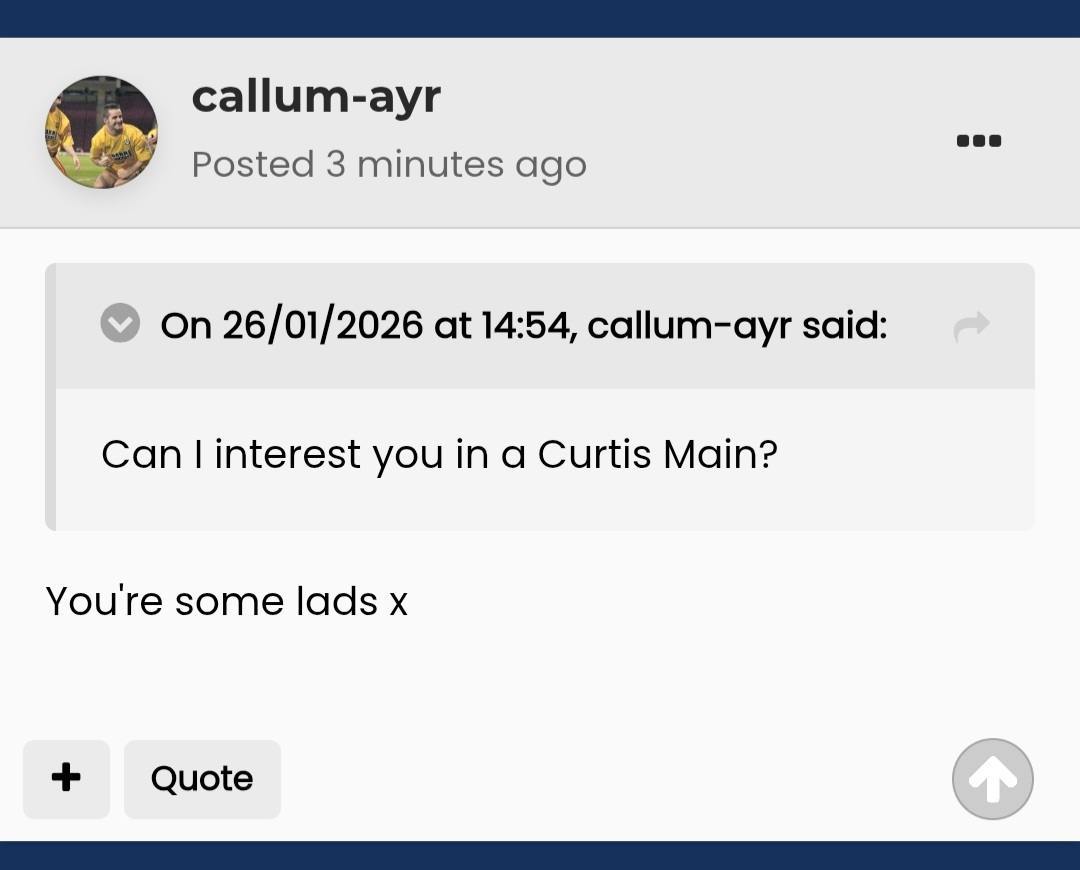Open the three-dot post options menu
The height and width of the screenshot is (870, 1080).
click(979, 141)
